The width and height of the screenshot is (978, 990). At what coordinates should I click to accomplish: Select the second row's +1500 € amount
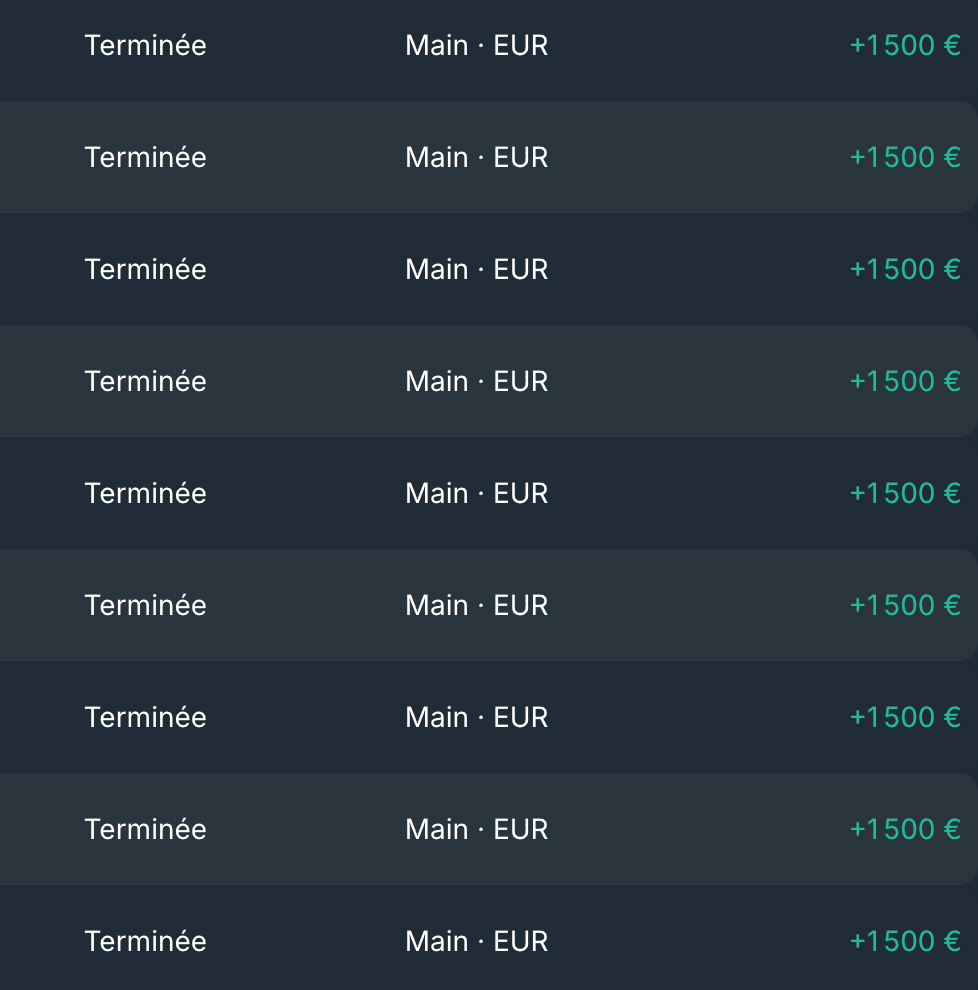[x=905, y=157]
